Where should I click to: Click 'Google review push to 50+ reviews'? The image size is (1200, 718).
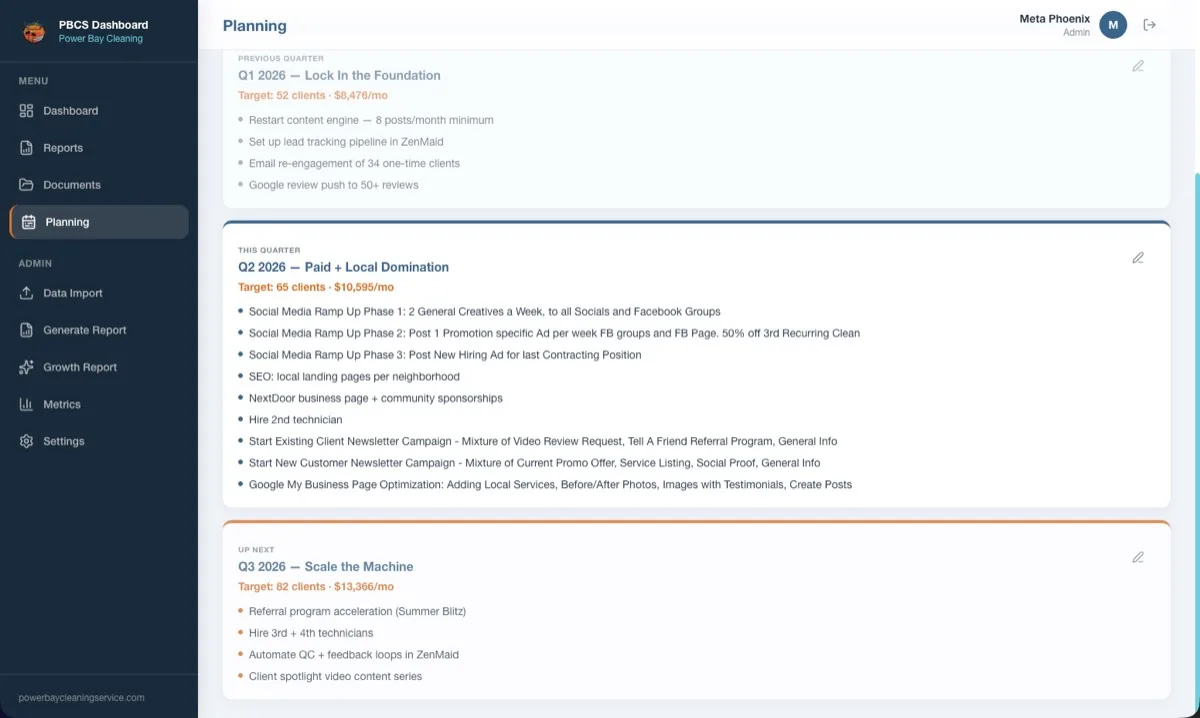pos(333,185)
